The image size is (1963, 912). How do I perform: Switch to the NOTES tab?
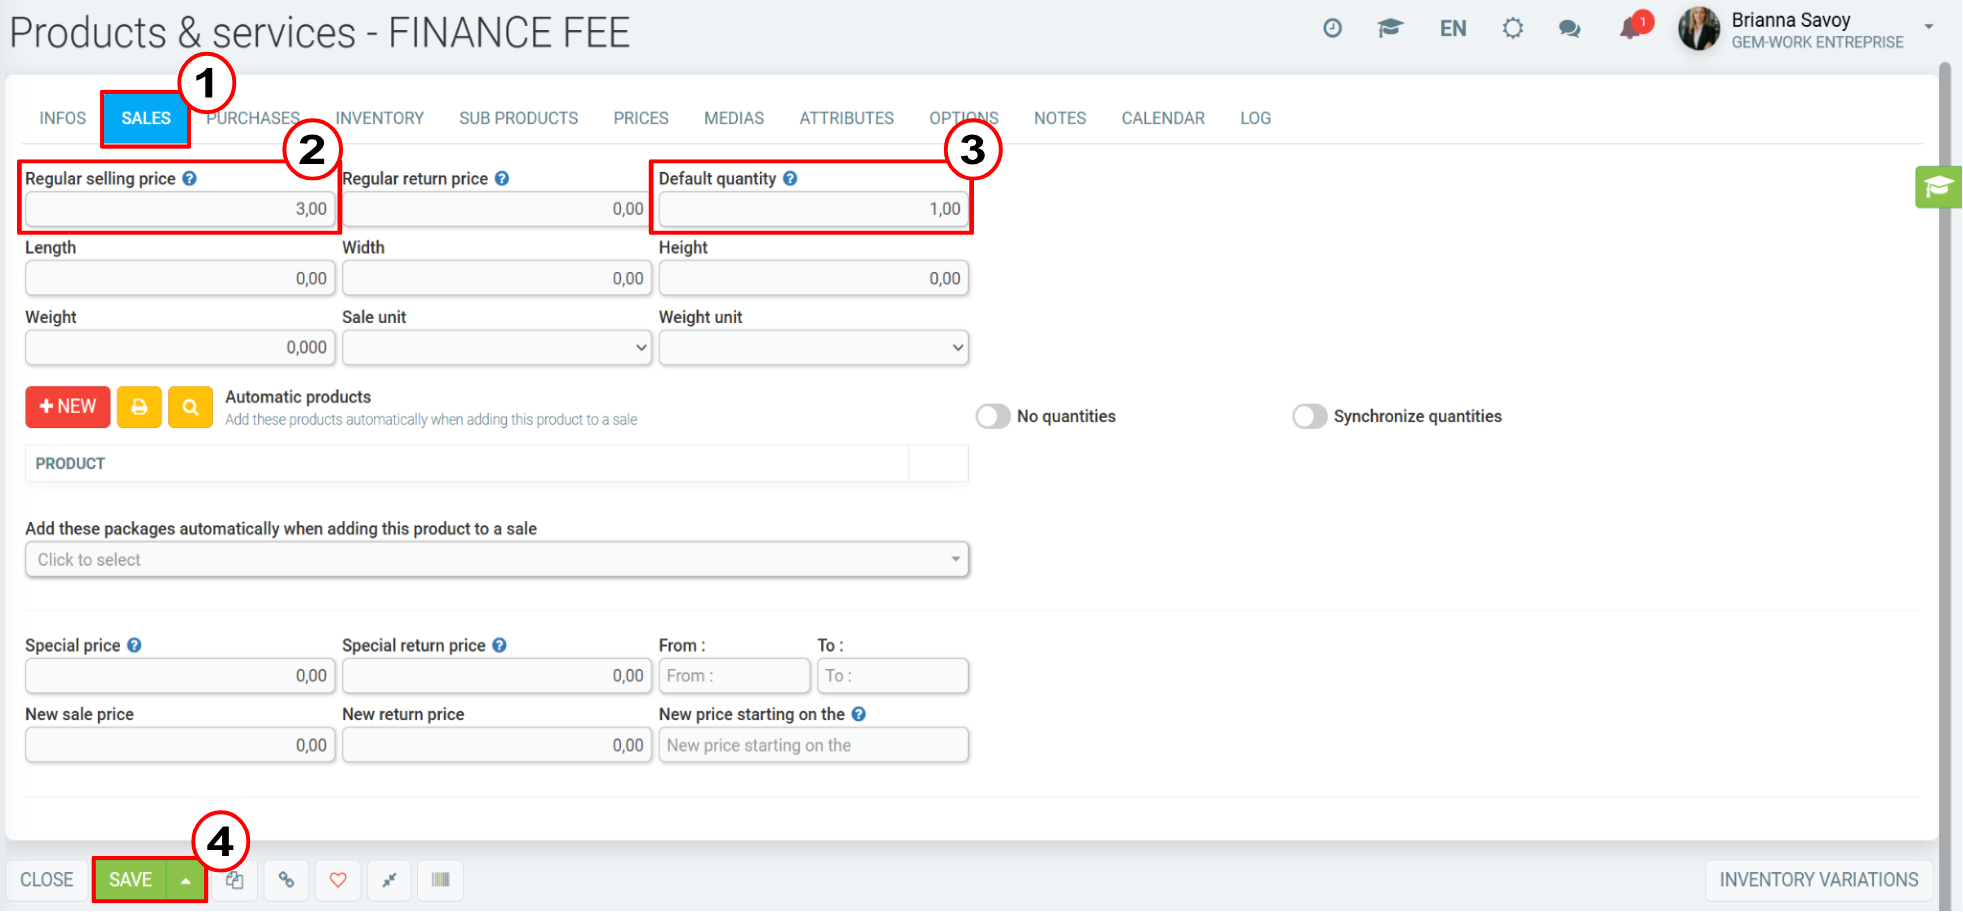click(x=1060, y=118)
